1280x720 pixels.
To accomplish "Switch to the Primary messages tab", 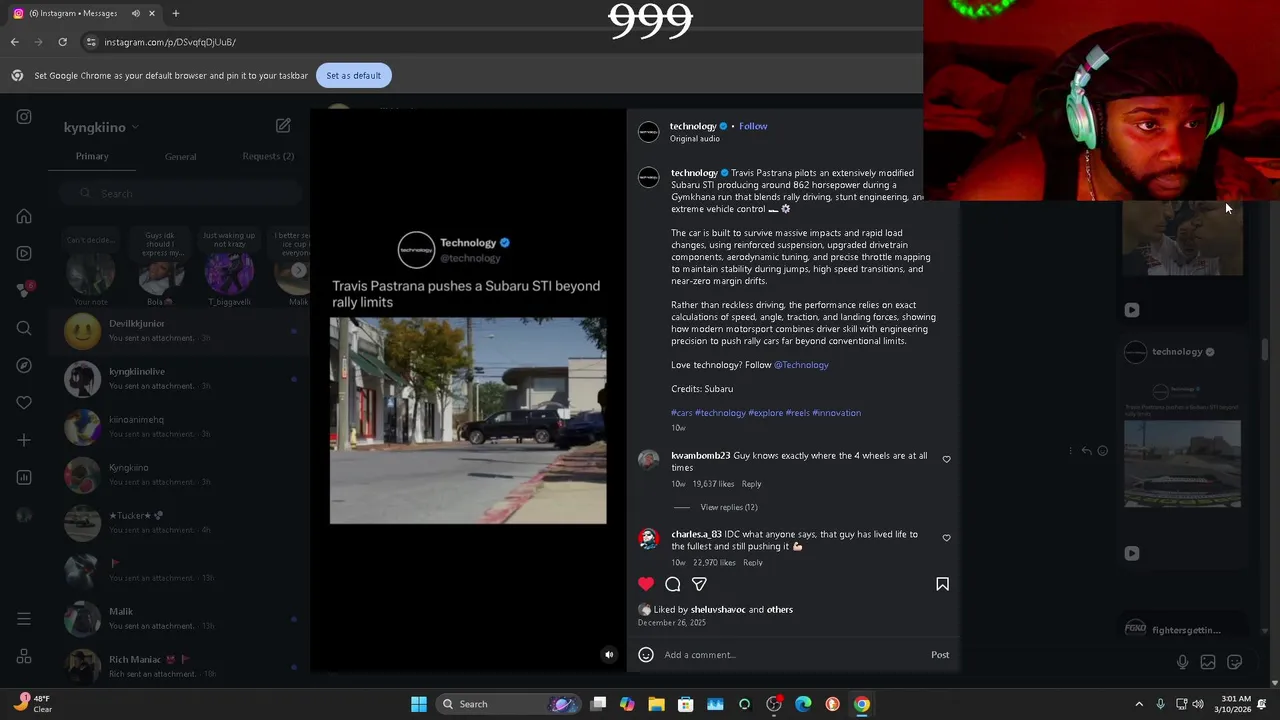I will (x=92, y=156).
